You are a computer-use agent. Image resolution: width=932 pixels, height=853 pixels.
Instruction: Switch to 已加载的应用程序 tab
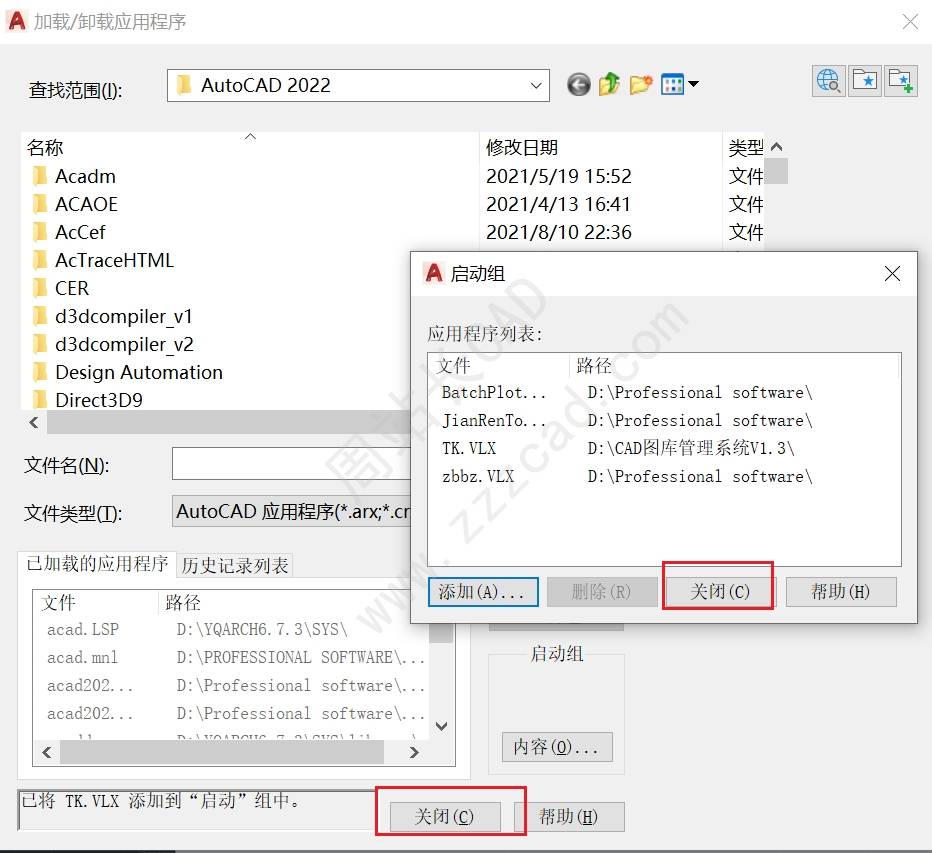97,564
